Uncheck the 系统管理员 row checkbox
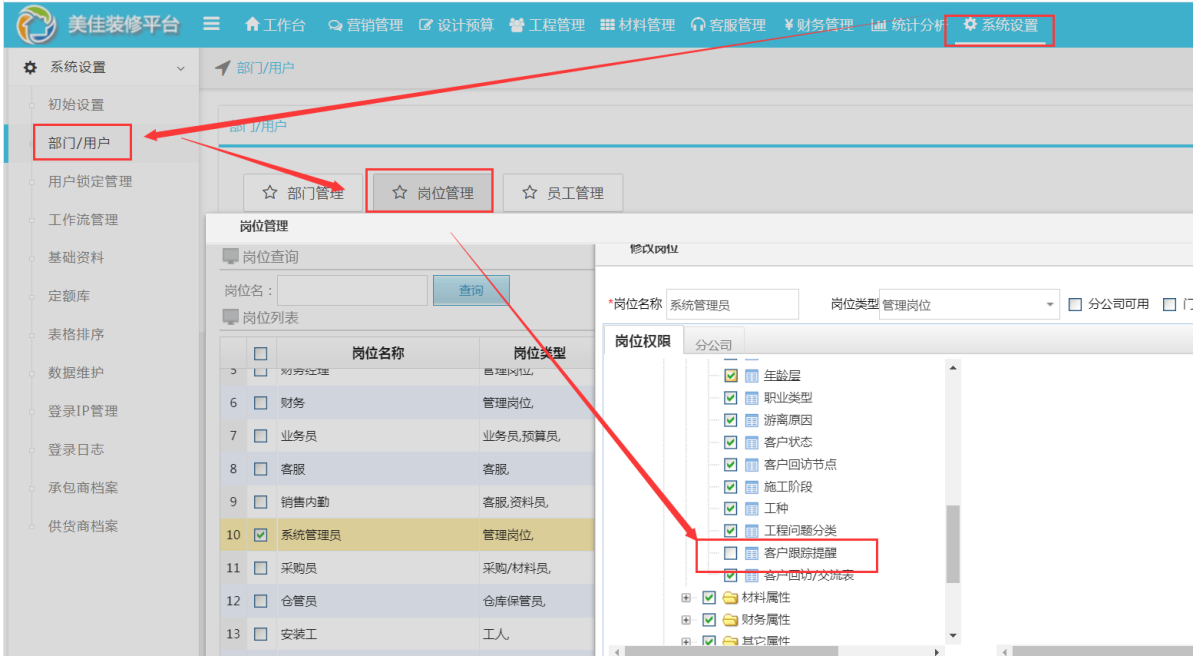The image size is (1194, 656). point(261,535)
